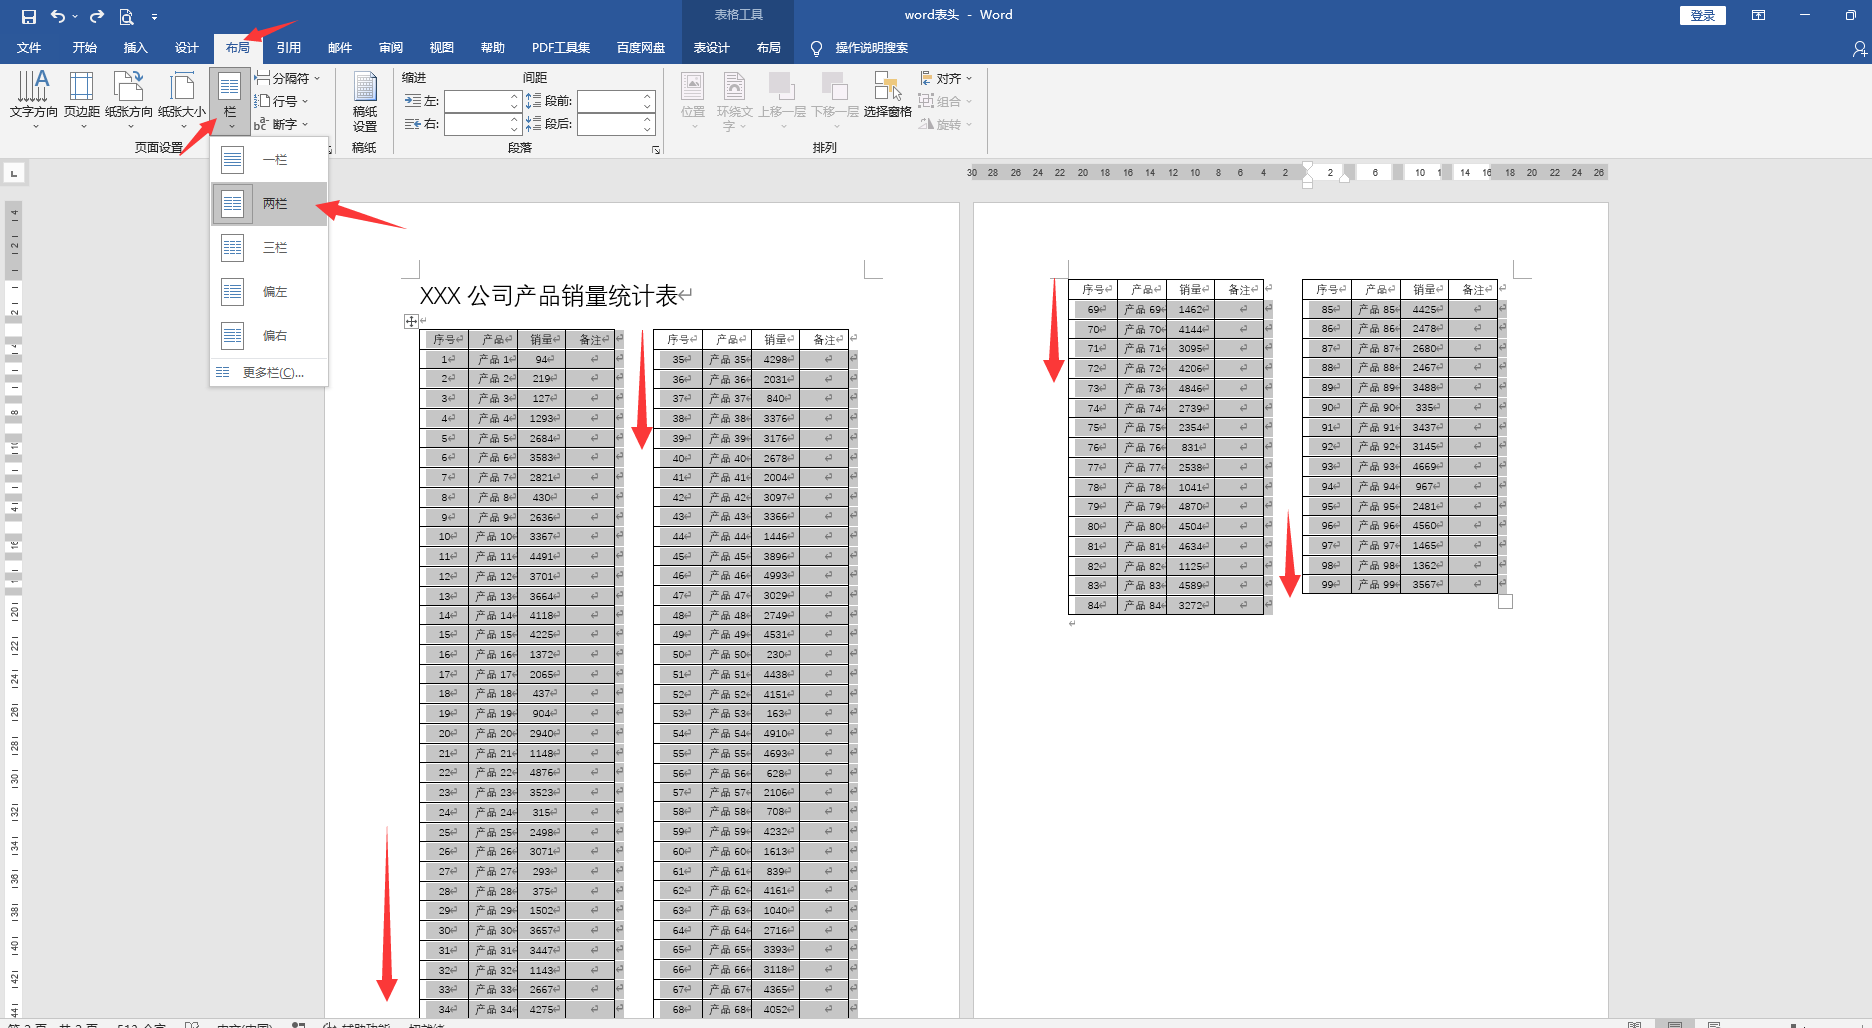Click the share person icon at ribbon right
This screenshot has width=1872, height=1028.
1859,48
